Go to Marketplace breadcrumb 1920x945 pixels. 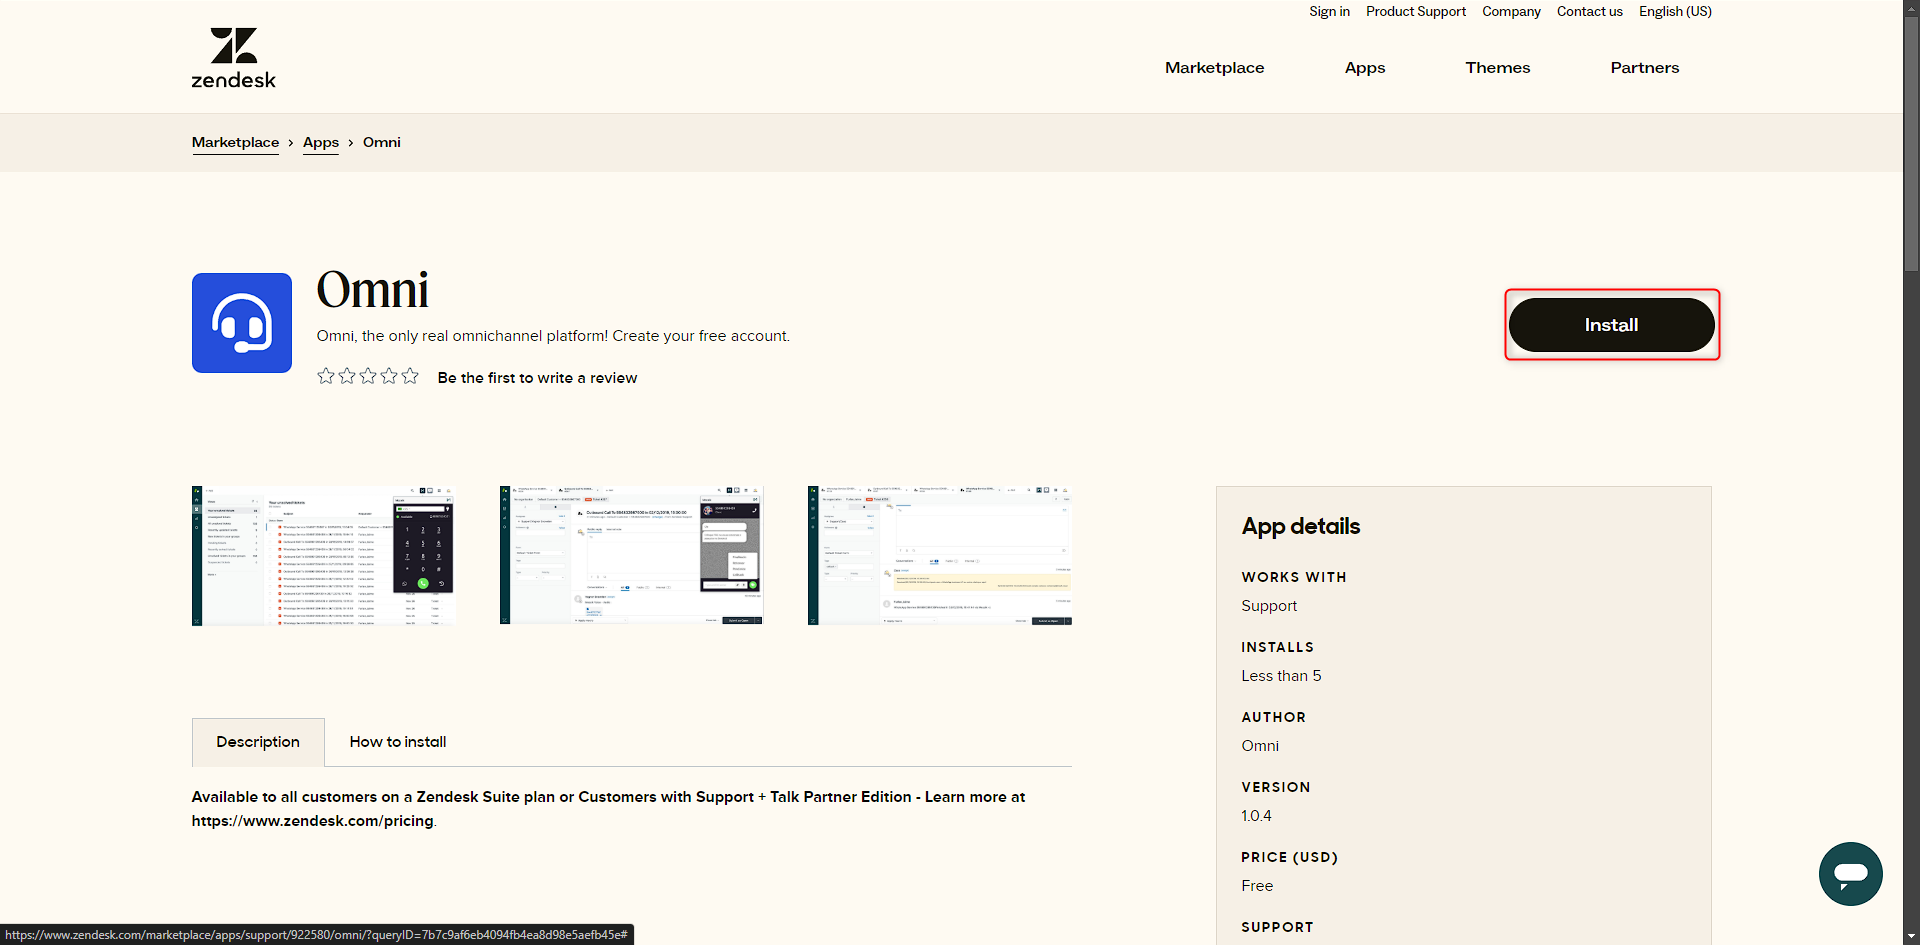click(x=235, y=142)
